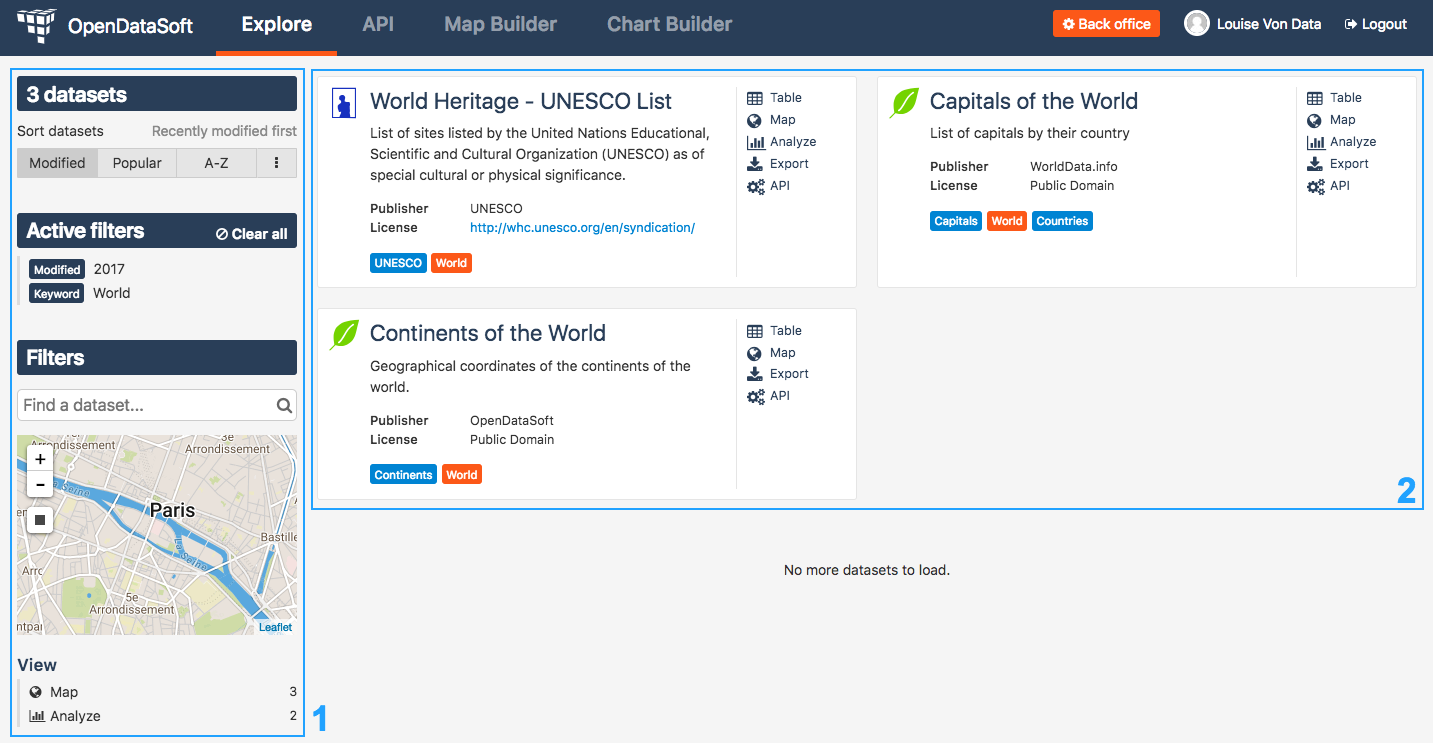This screenshot has width=1433, height=743.
Task: Export the Capitals of the World dataset
Action: 1338,164
